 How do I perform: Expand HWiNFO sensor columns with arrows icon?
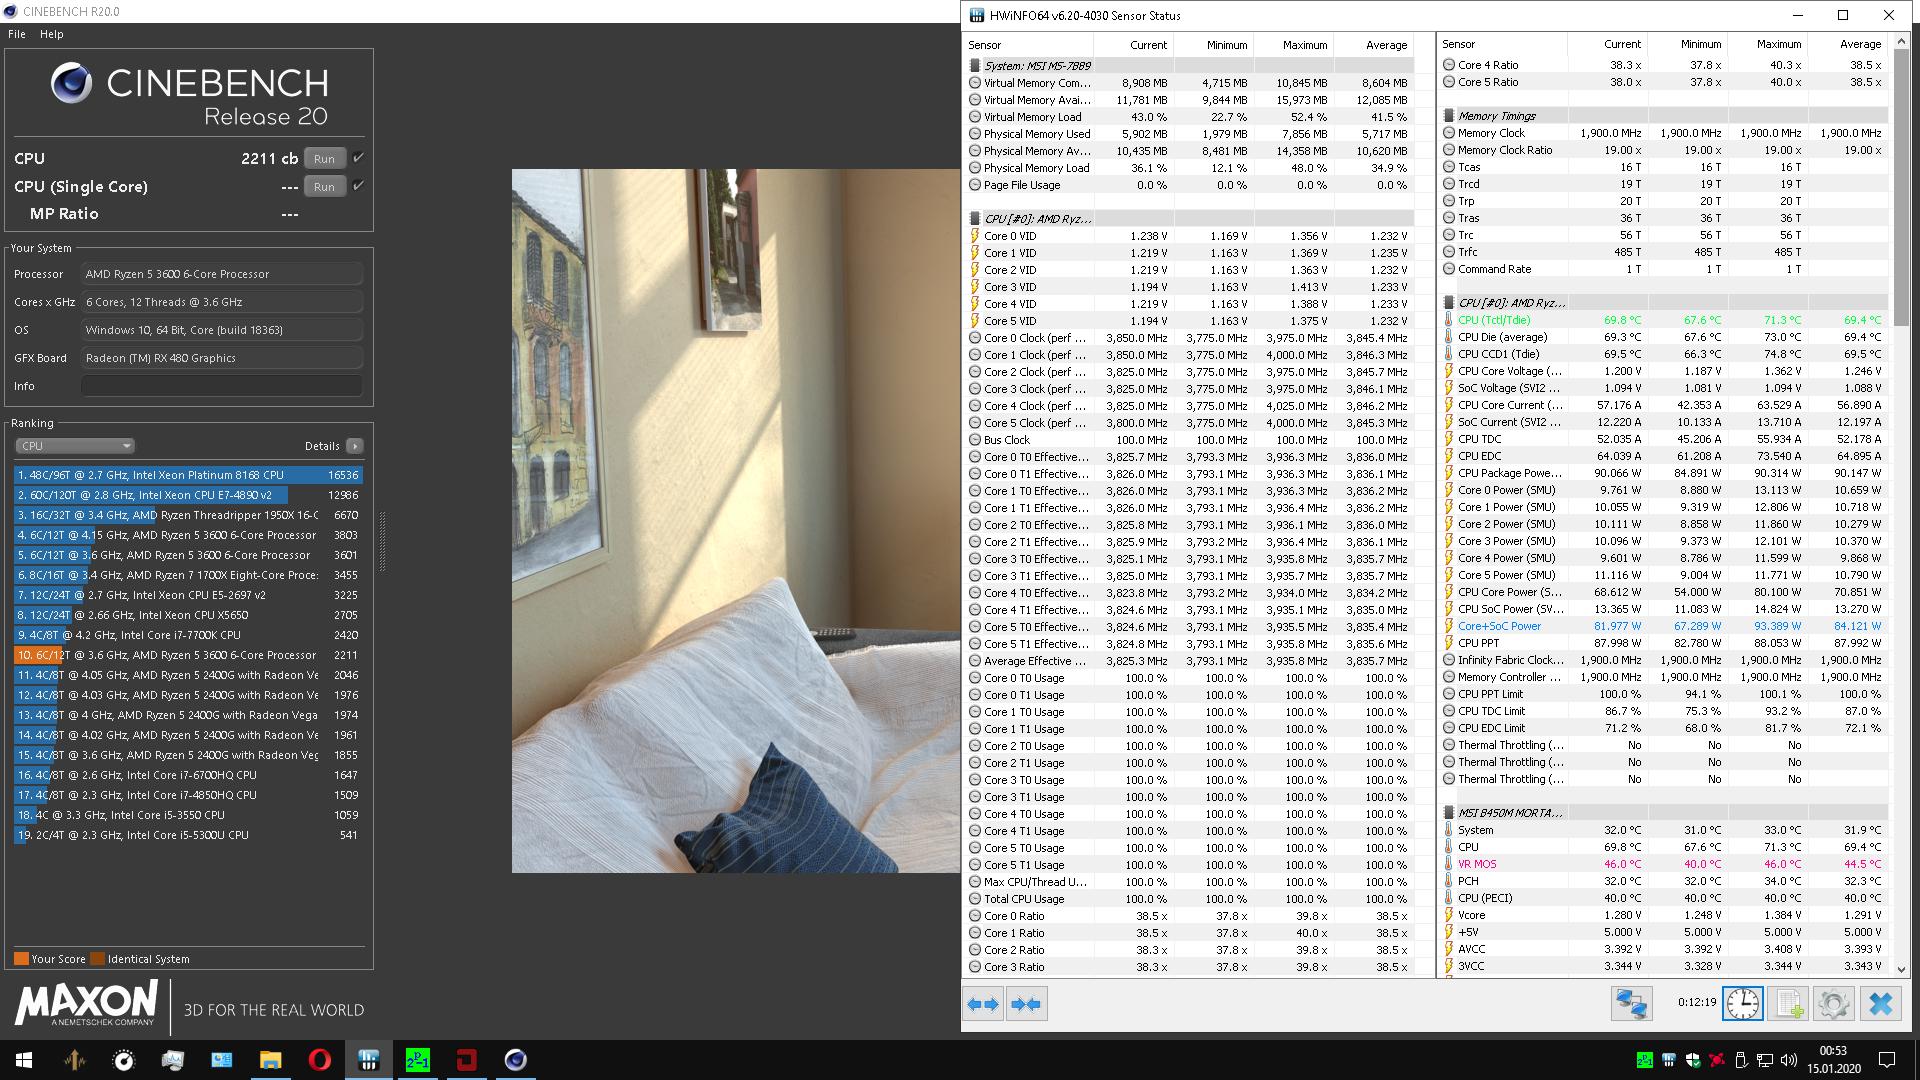pos(983,1004)
